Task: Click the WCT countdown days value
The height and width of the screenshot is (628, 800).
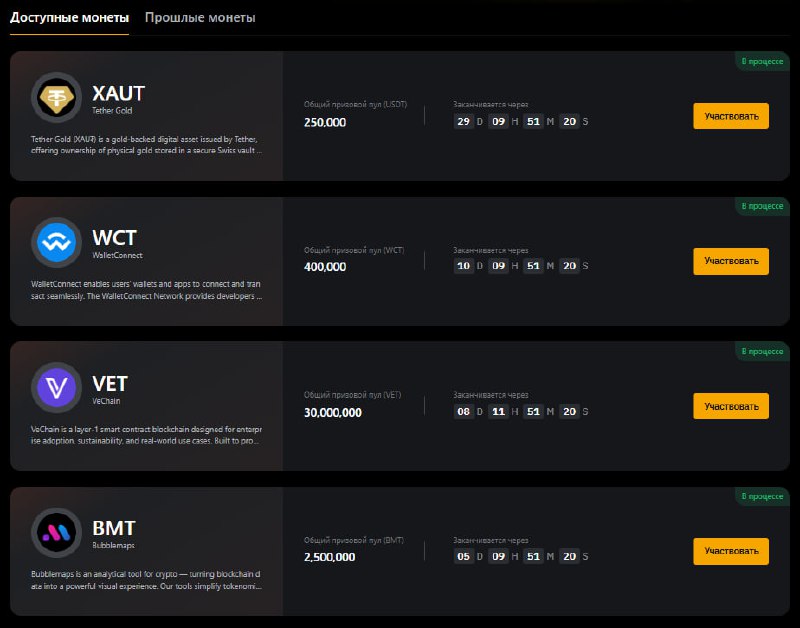Action: tap(463, 266)
